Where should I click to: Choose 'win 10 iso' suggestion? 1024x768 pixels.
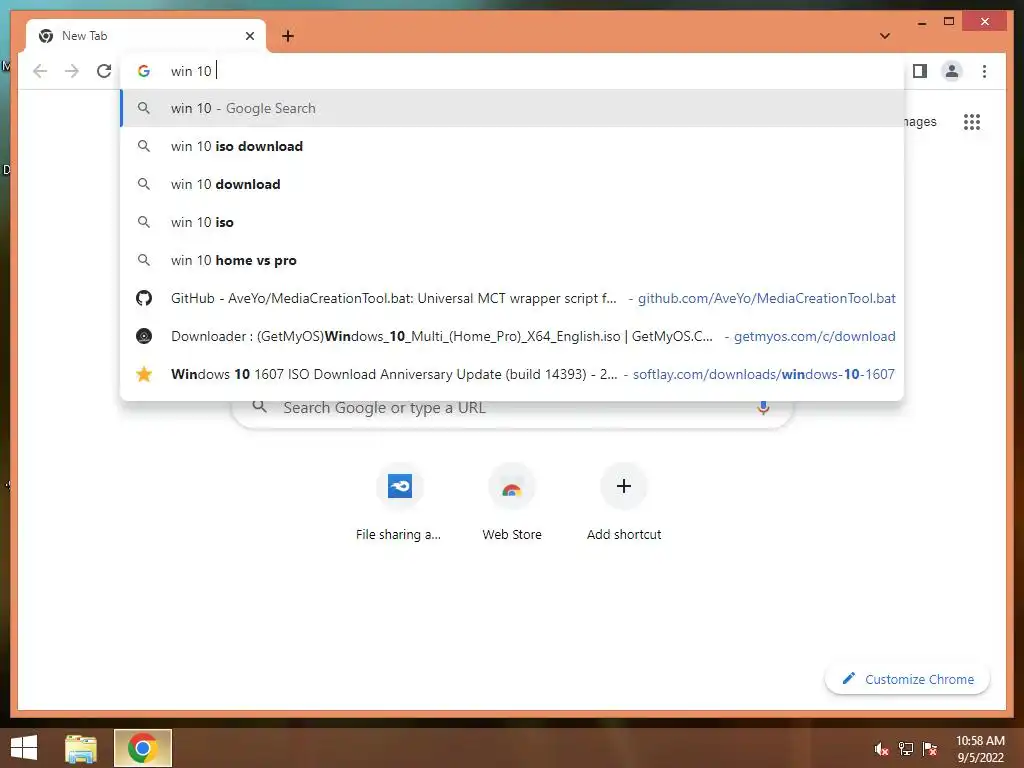pyautogui.click(x=512, y=222)
